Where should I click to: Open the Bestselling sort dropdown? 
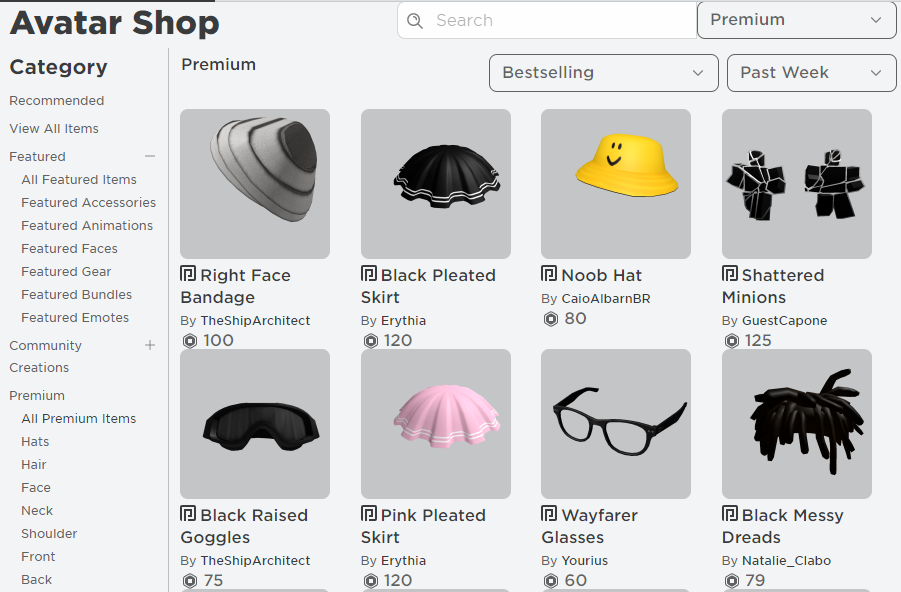(x=603, y=73)
